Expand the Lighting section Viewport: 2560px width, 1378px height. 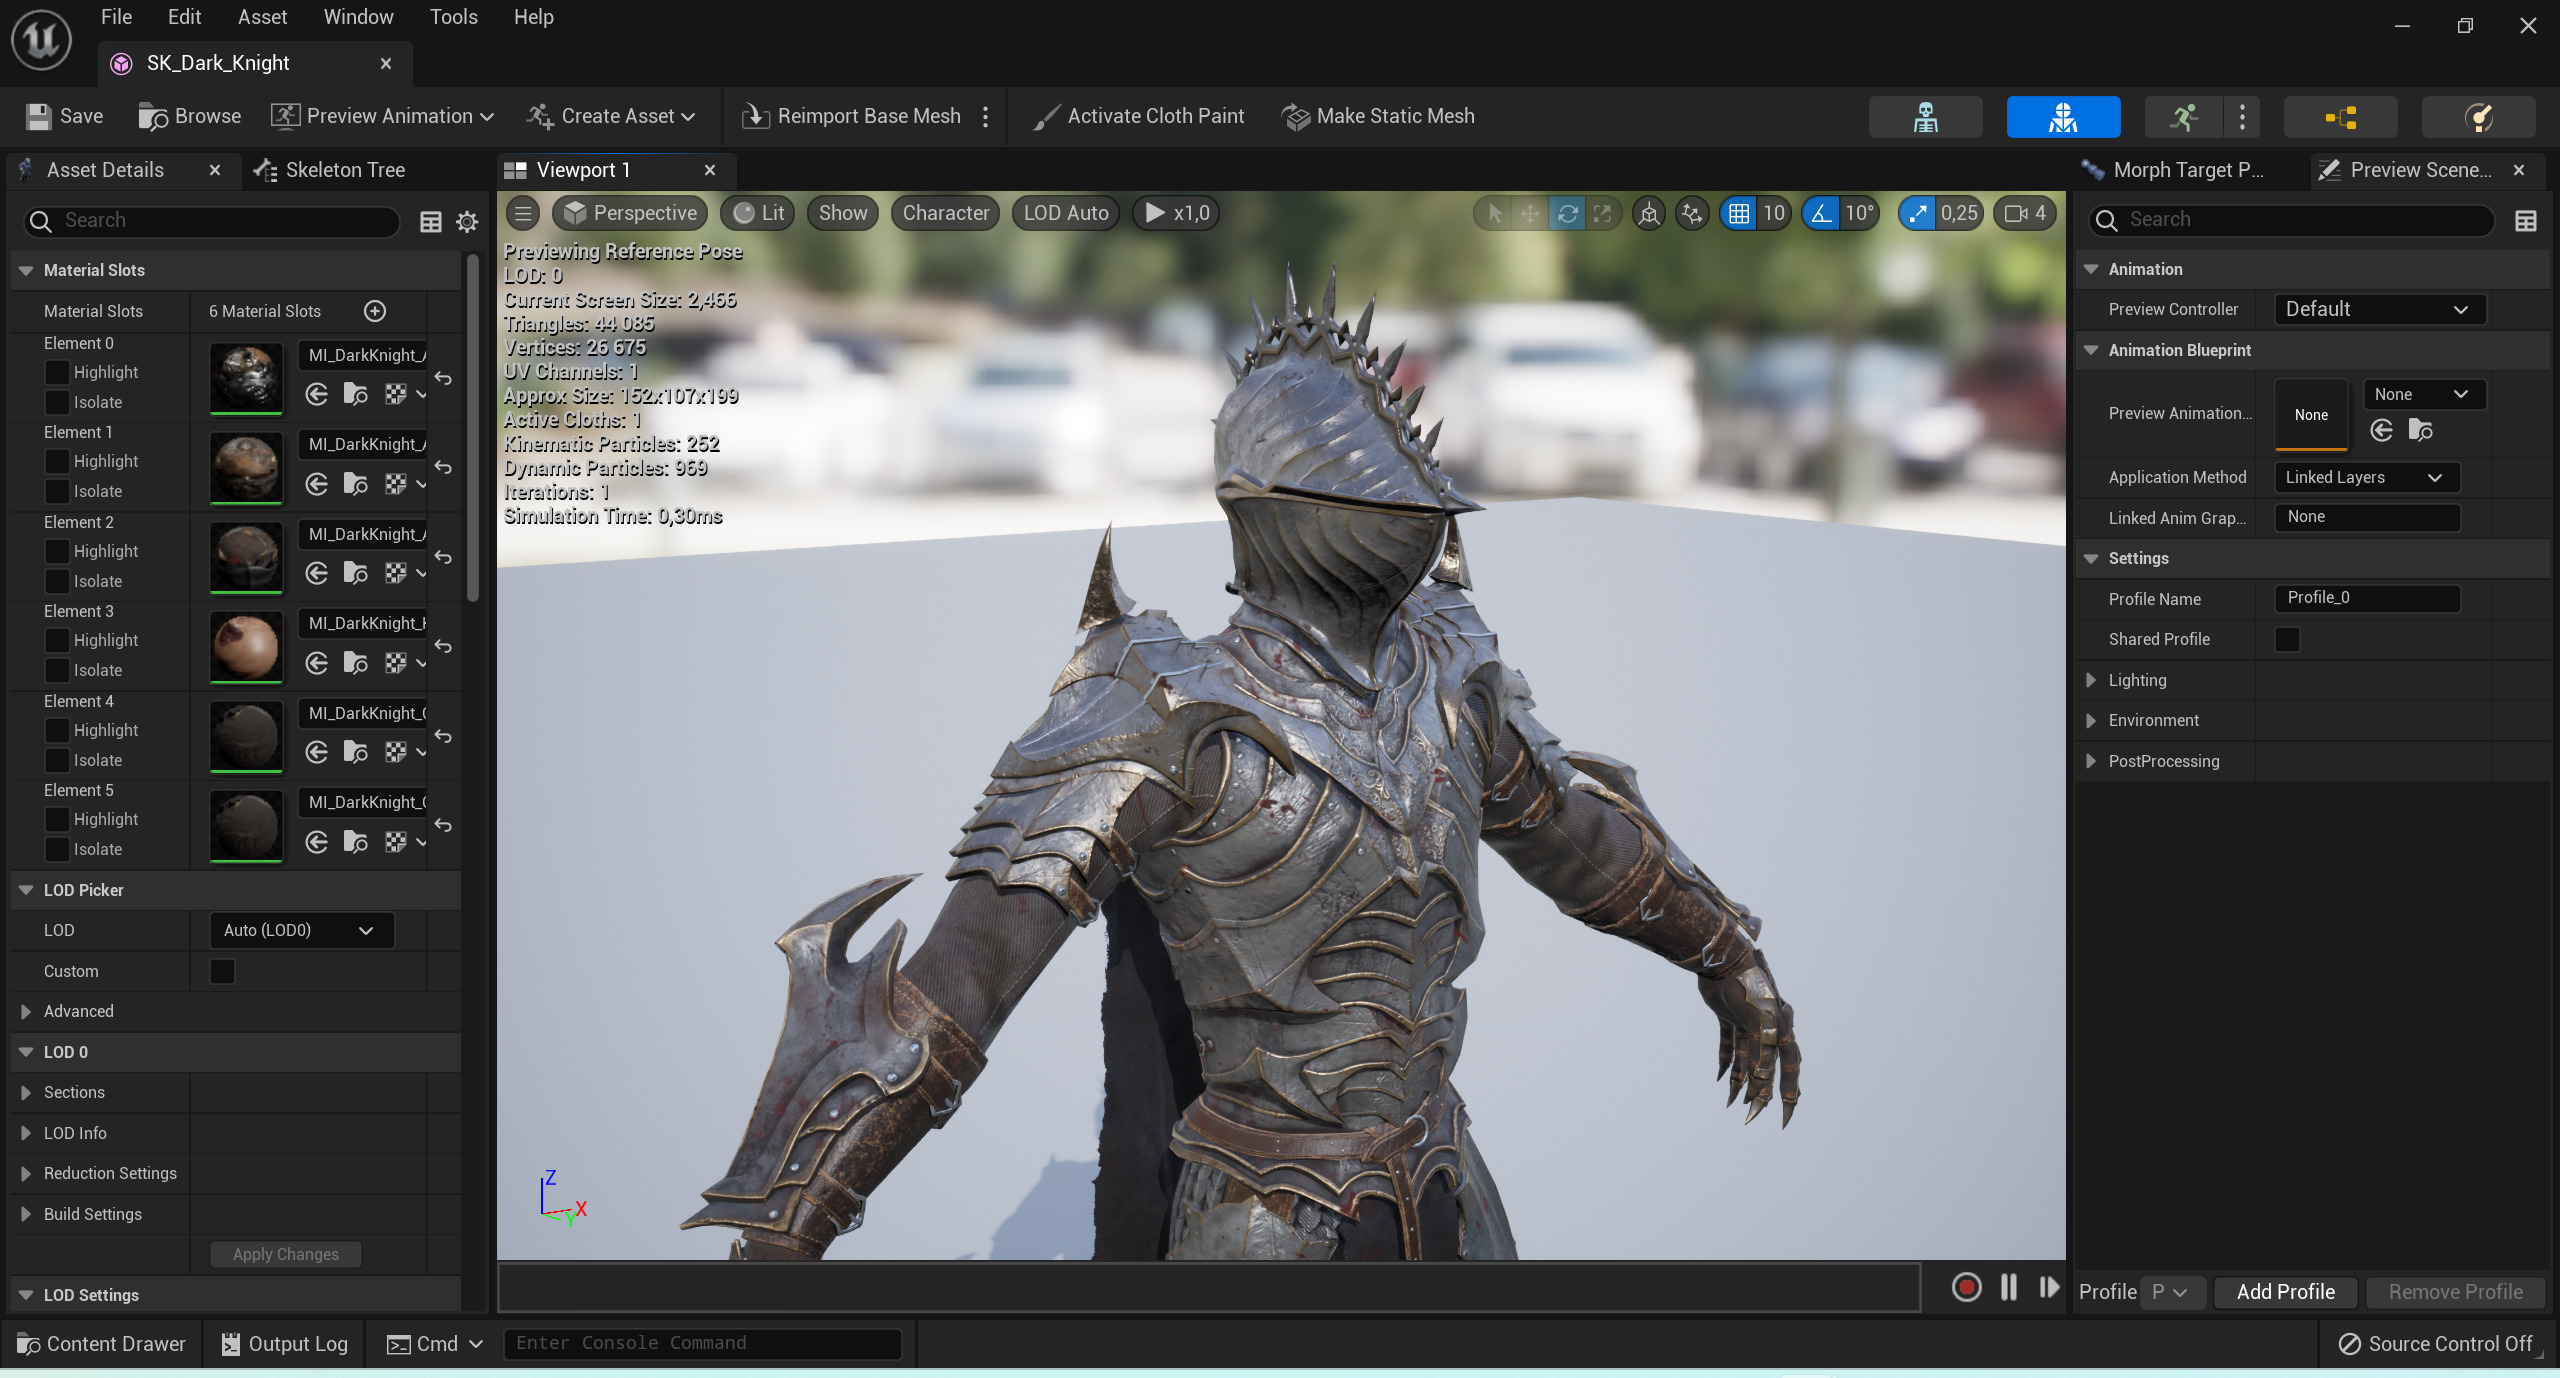point(2091,680)
